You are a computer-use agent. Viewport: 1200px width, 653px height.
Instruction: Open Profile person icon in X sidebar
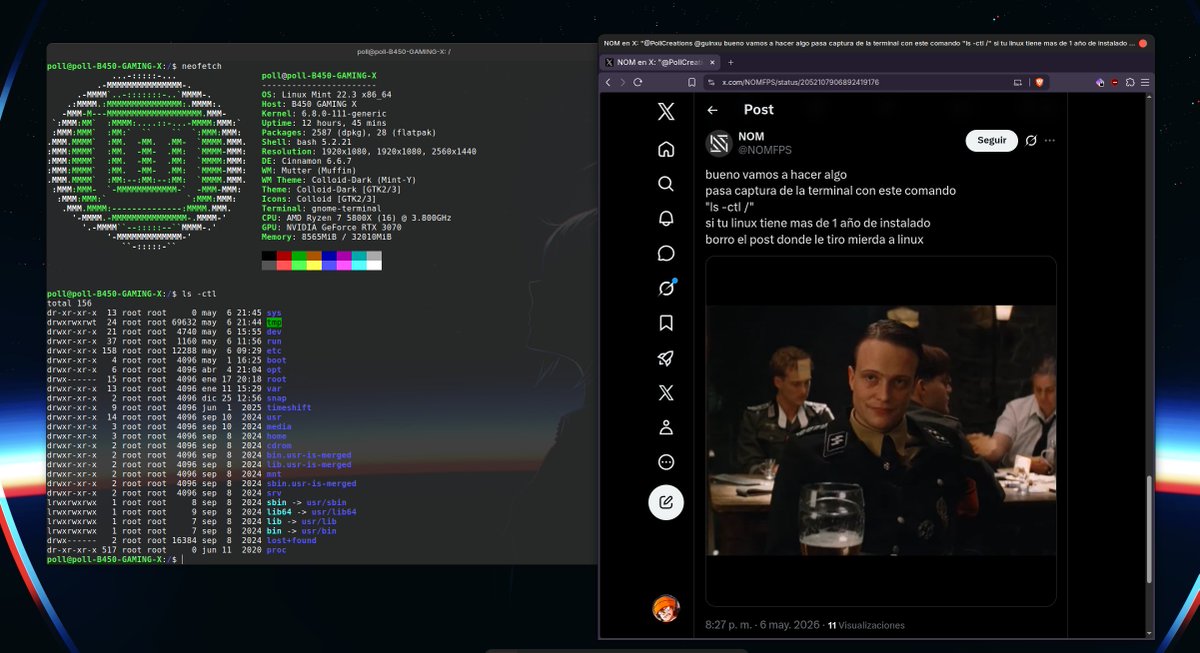point(666,427)
